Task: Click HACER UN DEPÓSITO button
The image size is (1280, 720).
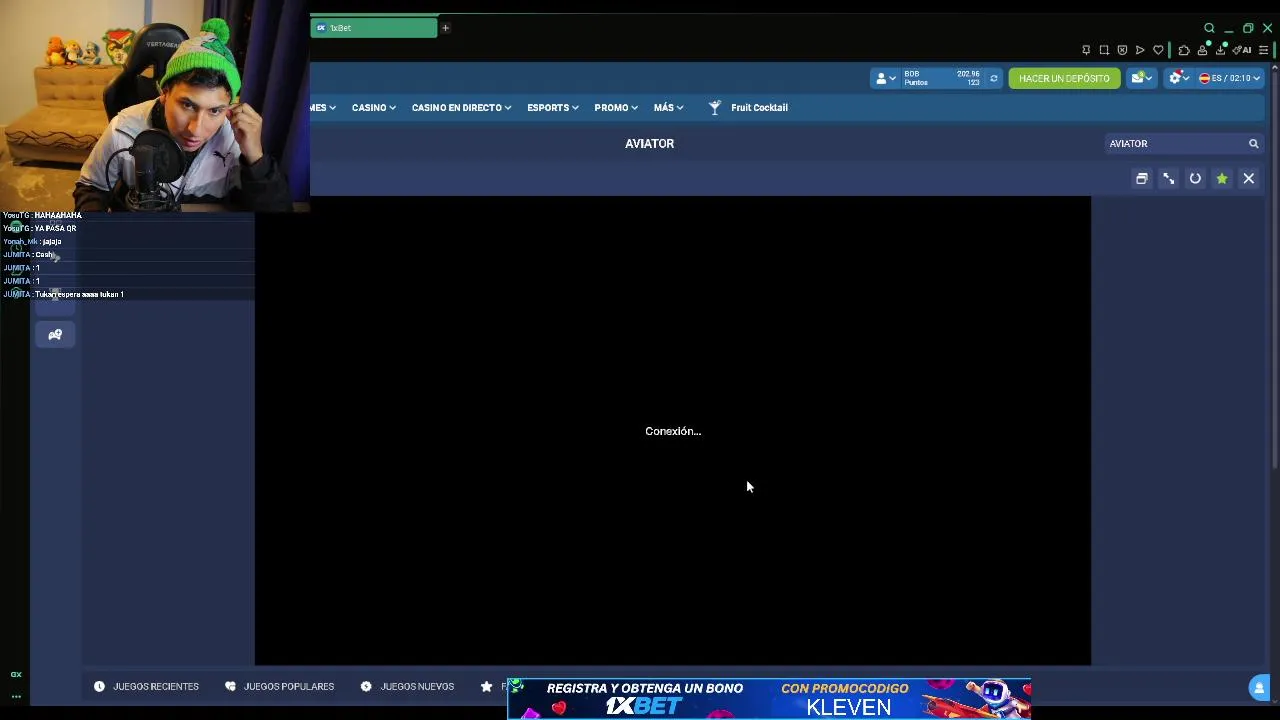Action: tap(1064, 78)
